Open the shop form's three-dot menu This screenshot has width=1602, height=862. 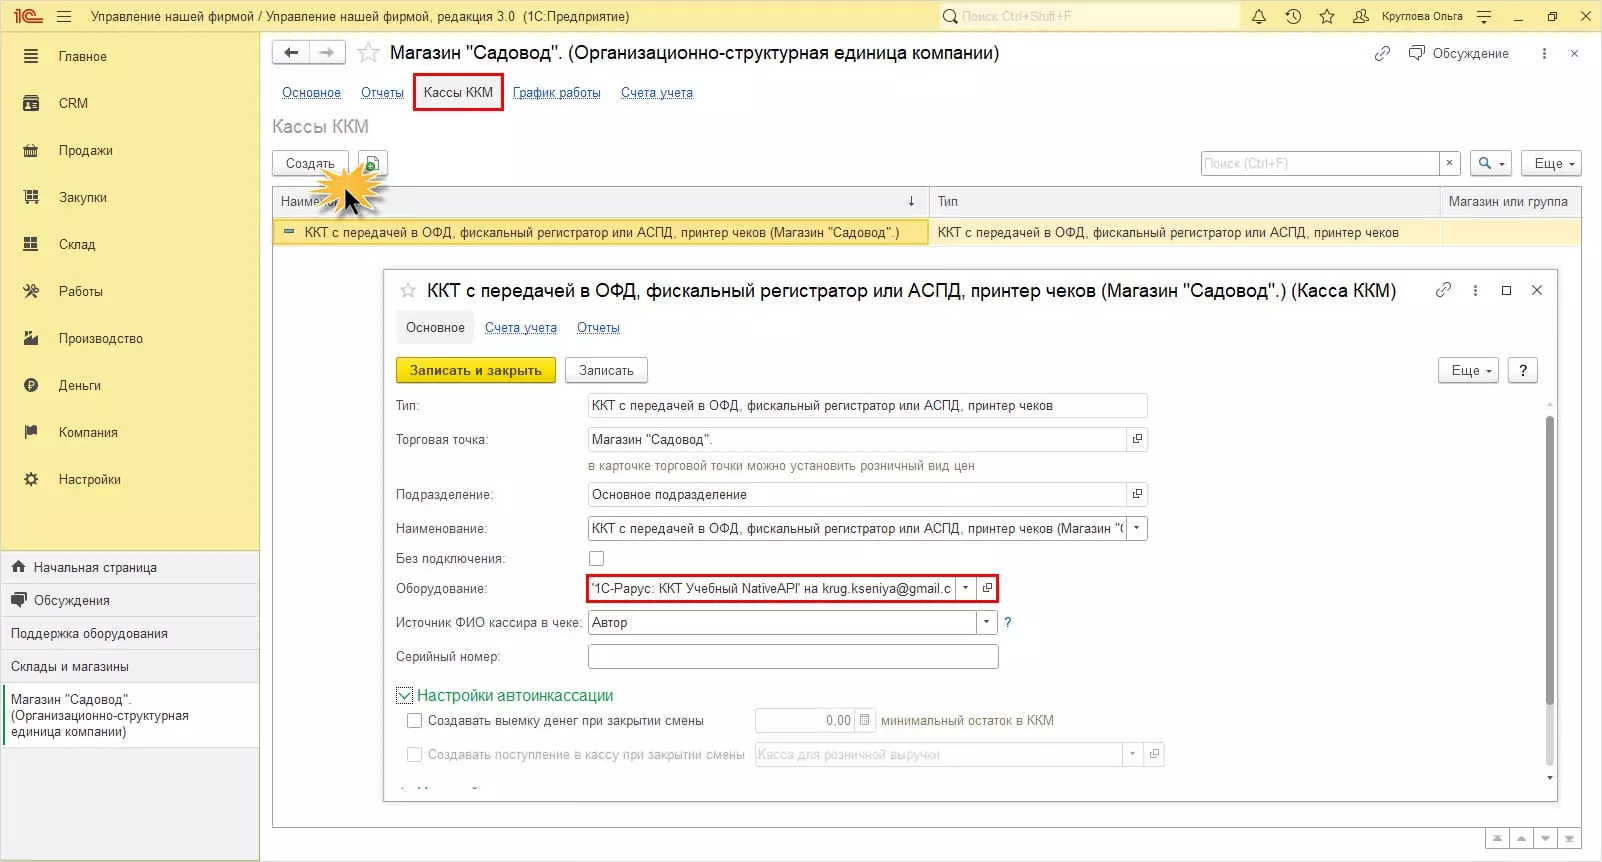[1544, 54]
